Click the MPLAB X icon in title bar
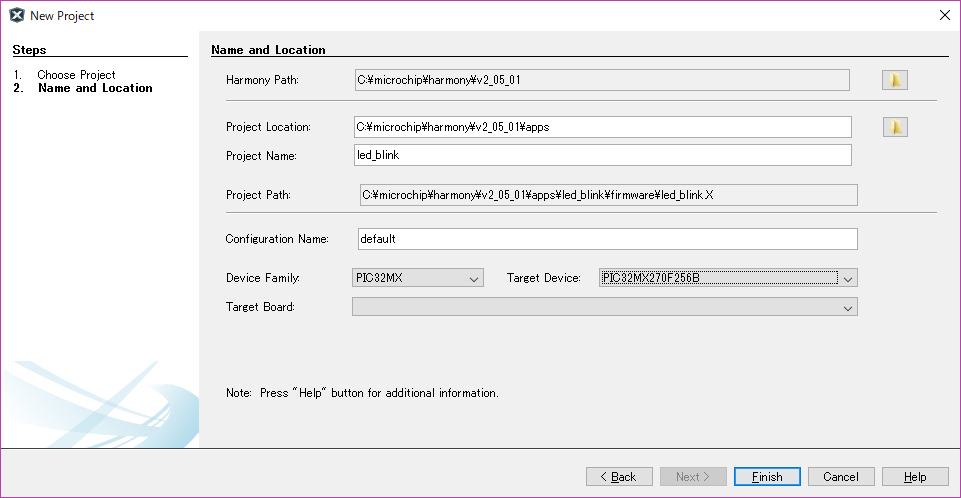The width and height of the screenshot is (961, 498). tap(16, 16)
